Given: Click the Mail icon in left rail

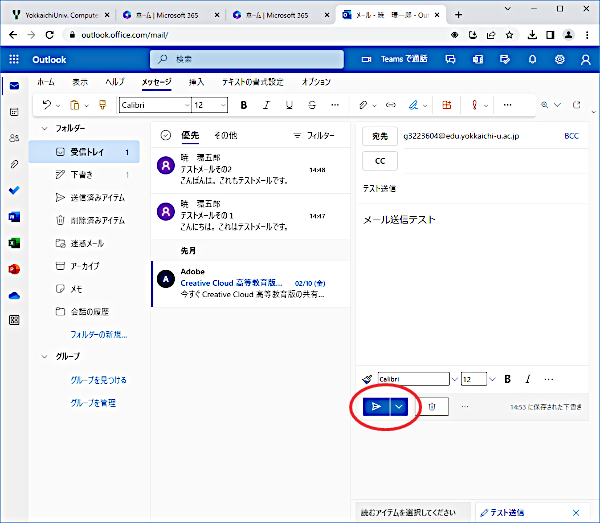Looking at the screenshot, I should coord(14,85).
